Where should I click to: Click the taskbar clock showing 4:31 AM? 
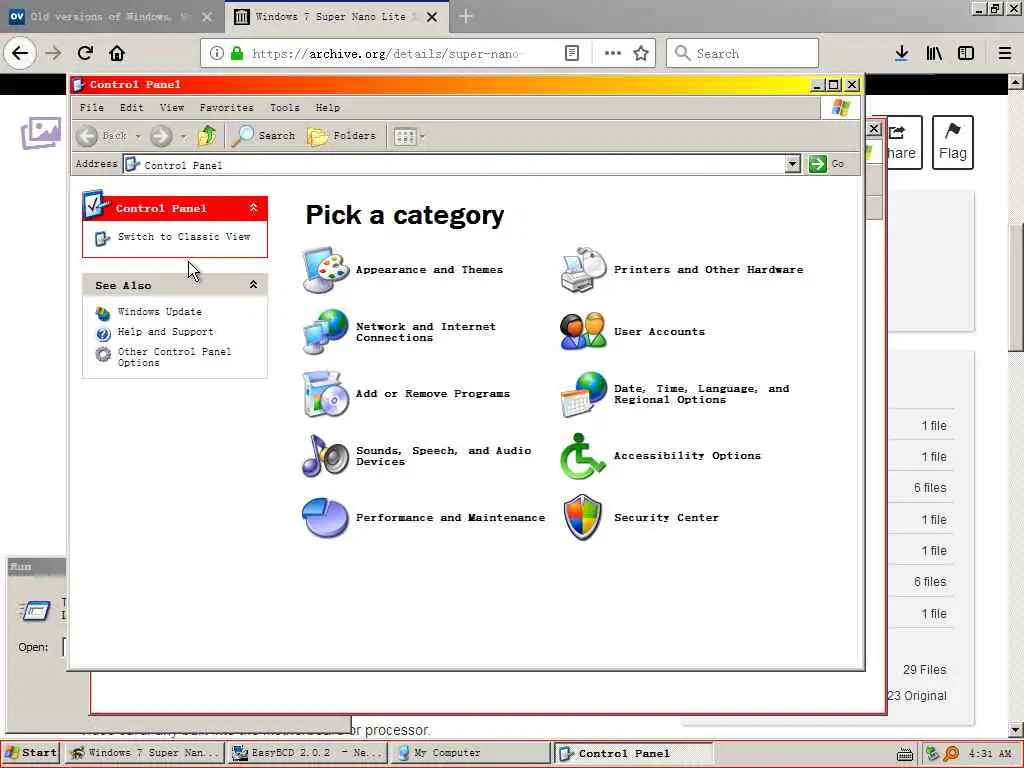coord(990,754)
